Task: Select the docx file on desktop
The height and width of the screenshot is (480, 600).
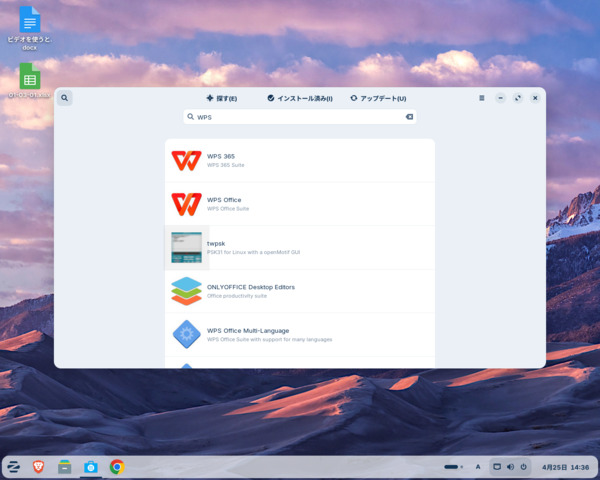Action: [29, 28]
